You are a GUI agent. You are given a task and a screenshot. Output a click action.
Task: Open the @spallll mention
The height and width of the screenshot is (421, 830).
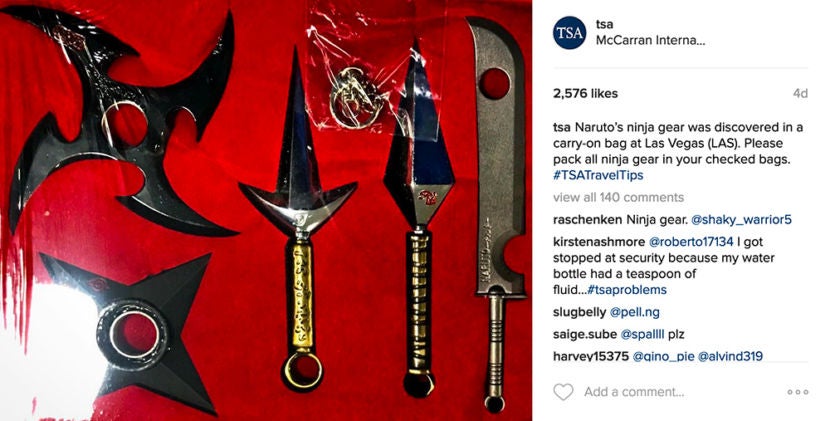(642, 335)
